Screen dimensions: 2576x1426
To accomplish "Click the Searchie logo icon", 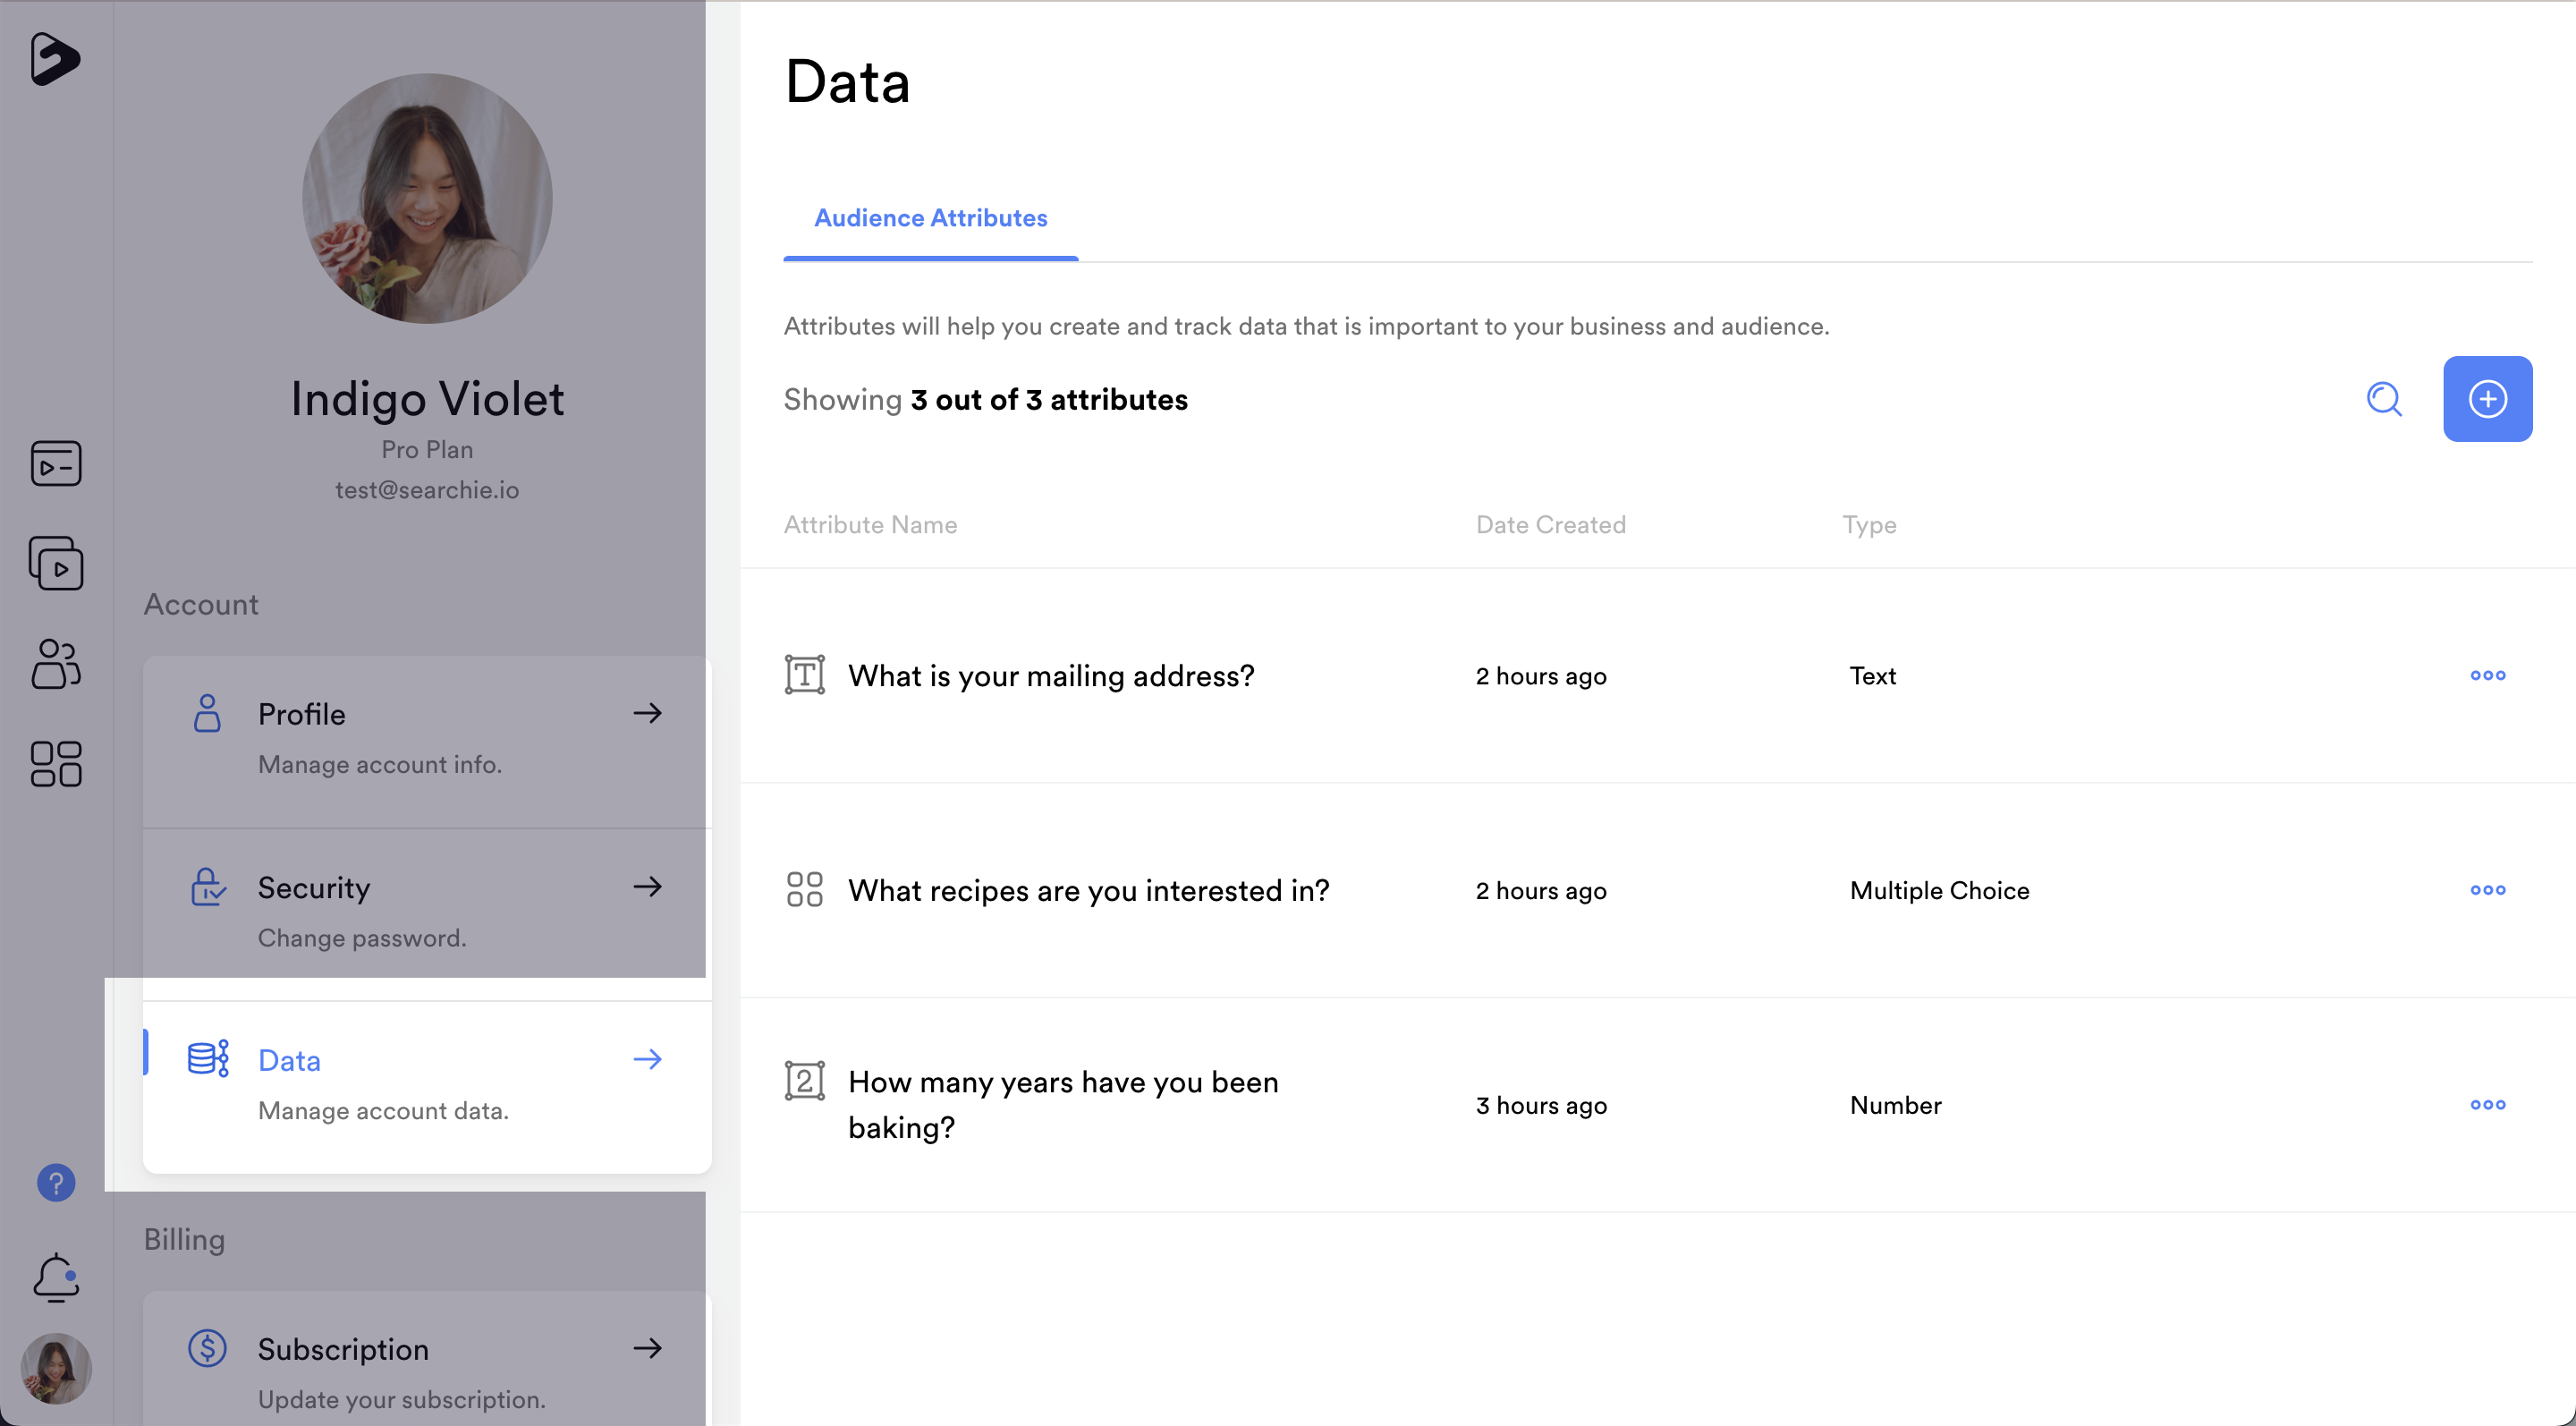I will pyautogui.click(x=55, y=59).
